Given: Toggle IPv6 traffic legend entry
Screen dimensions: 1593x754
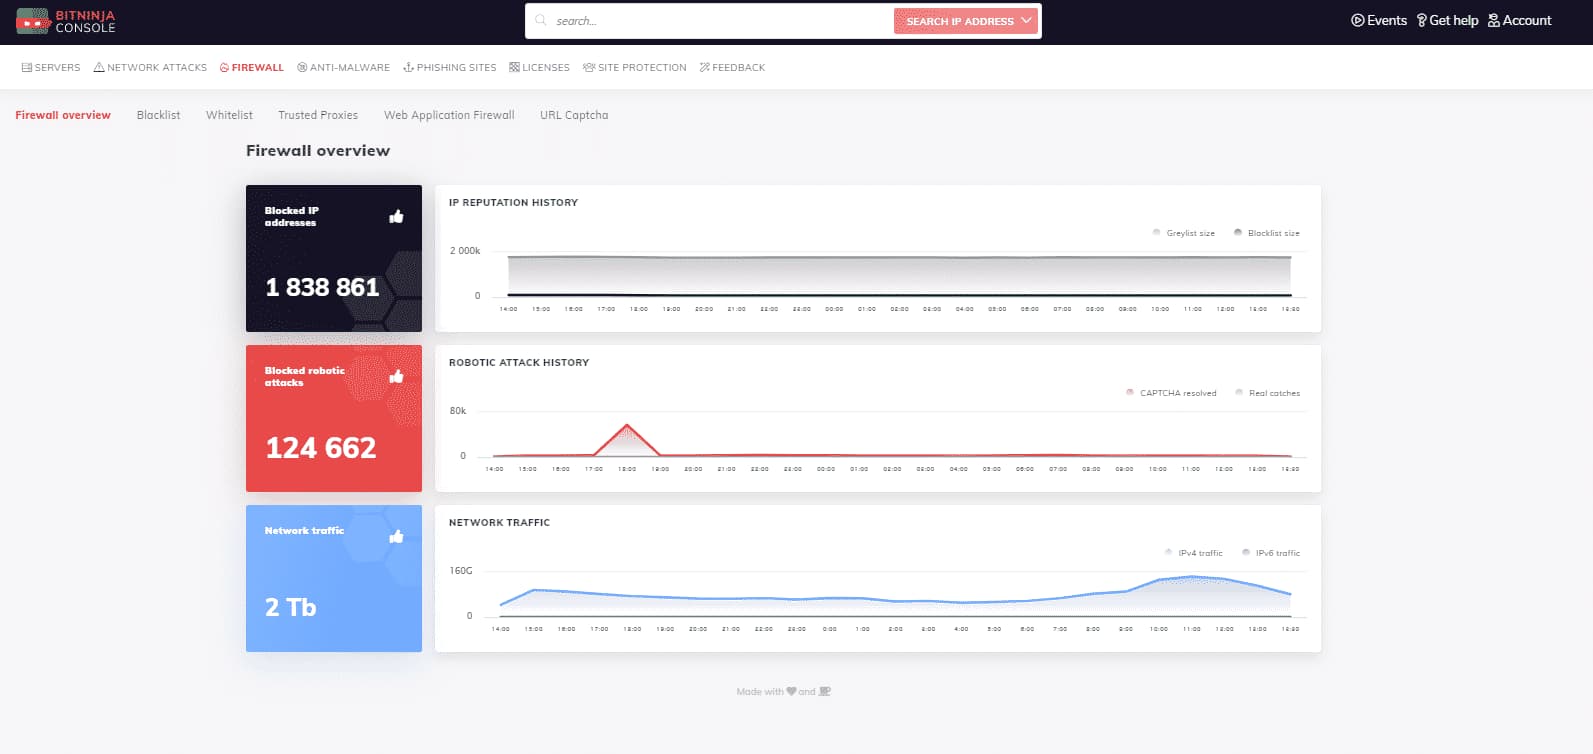Looking at the screenshot, I should [x=1271, y=553].
